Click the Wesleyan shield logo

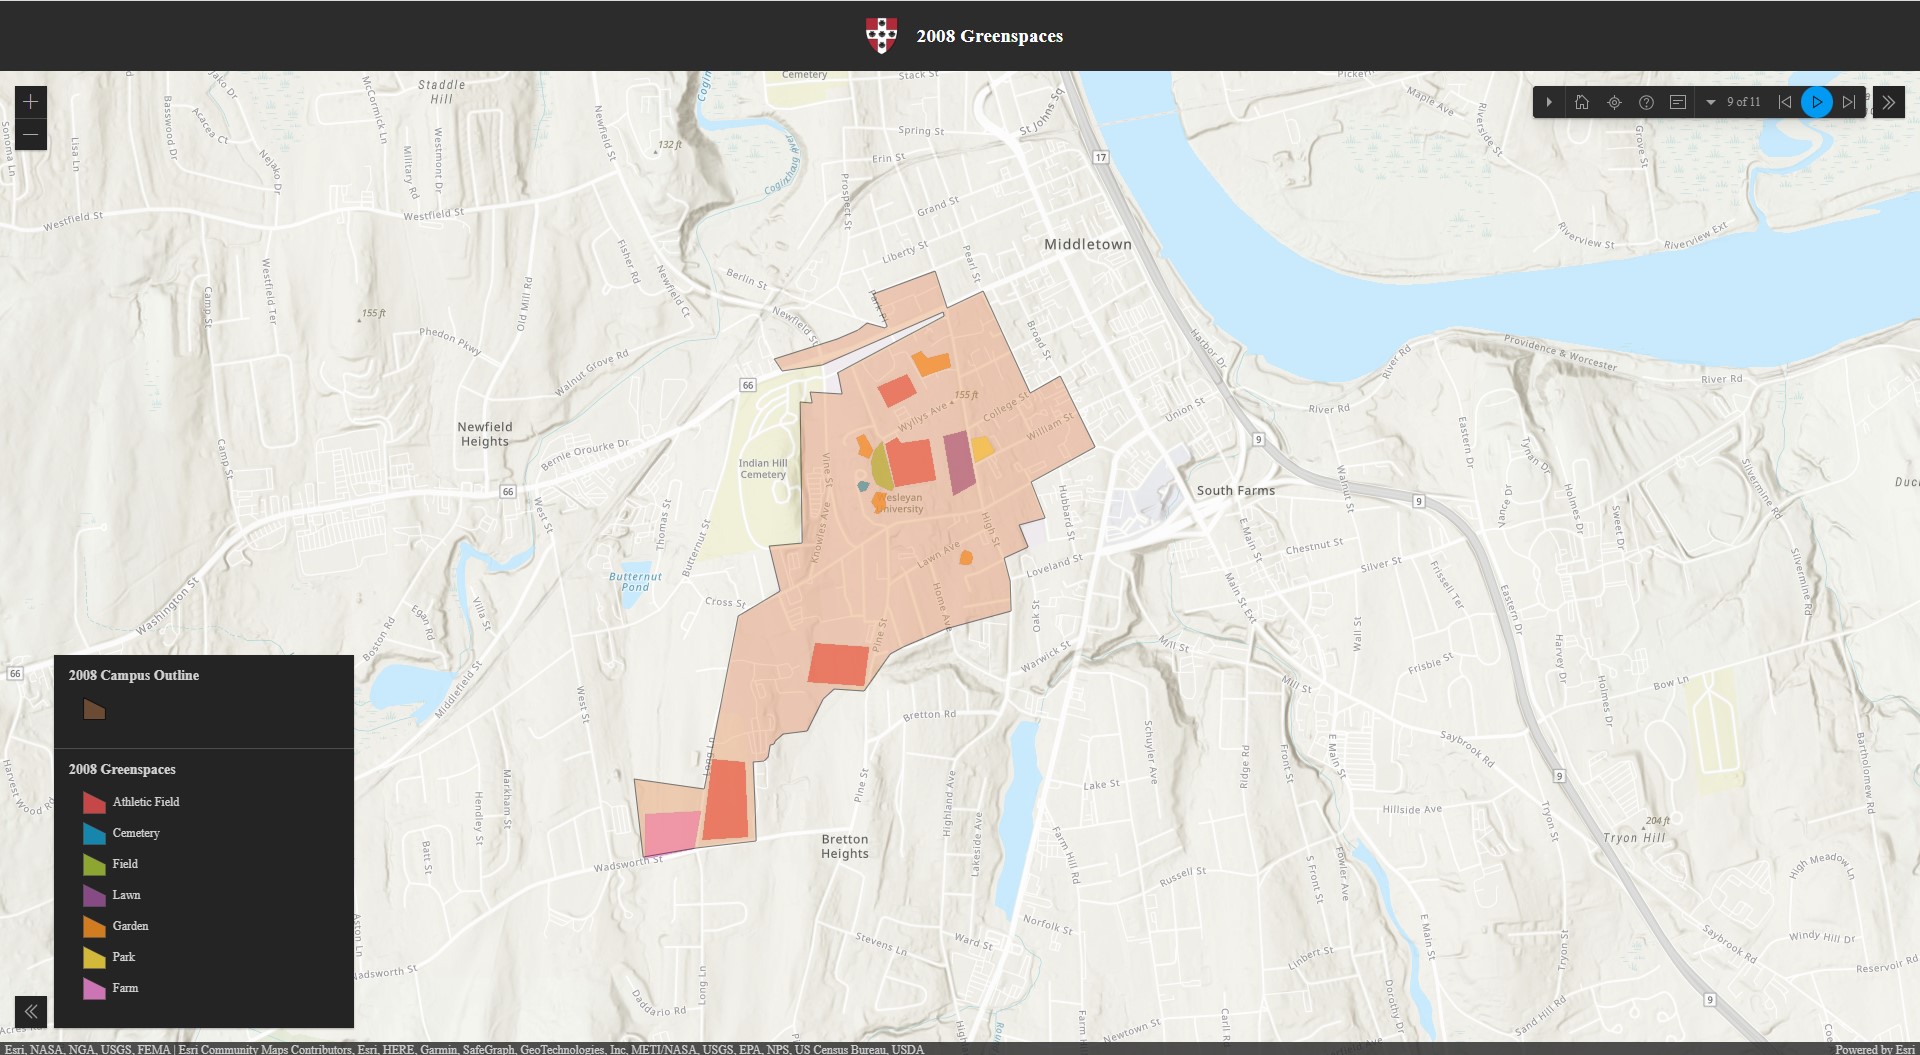click(x=881, y=35)
